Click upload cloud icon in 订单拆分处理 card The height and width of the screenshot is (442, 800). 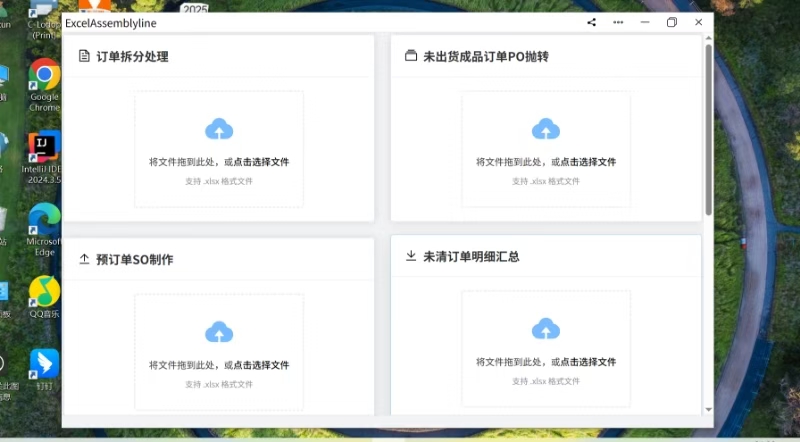coord(219,129)
